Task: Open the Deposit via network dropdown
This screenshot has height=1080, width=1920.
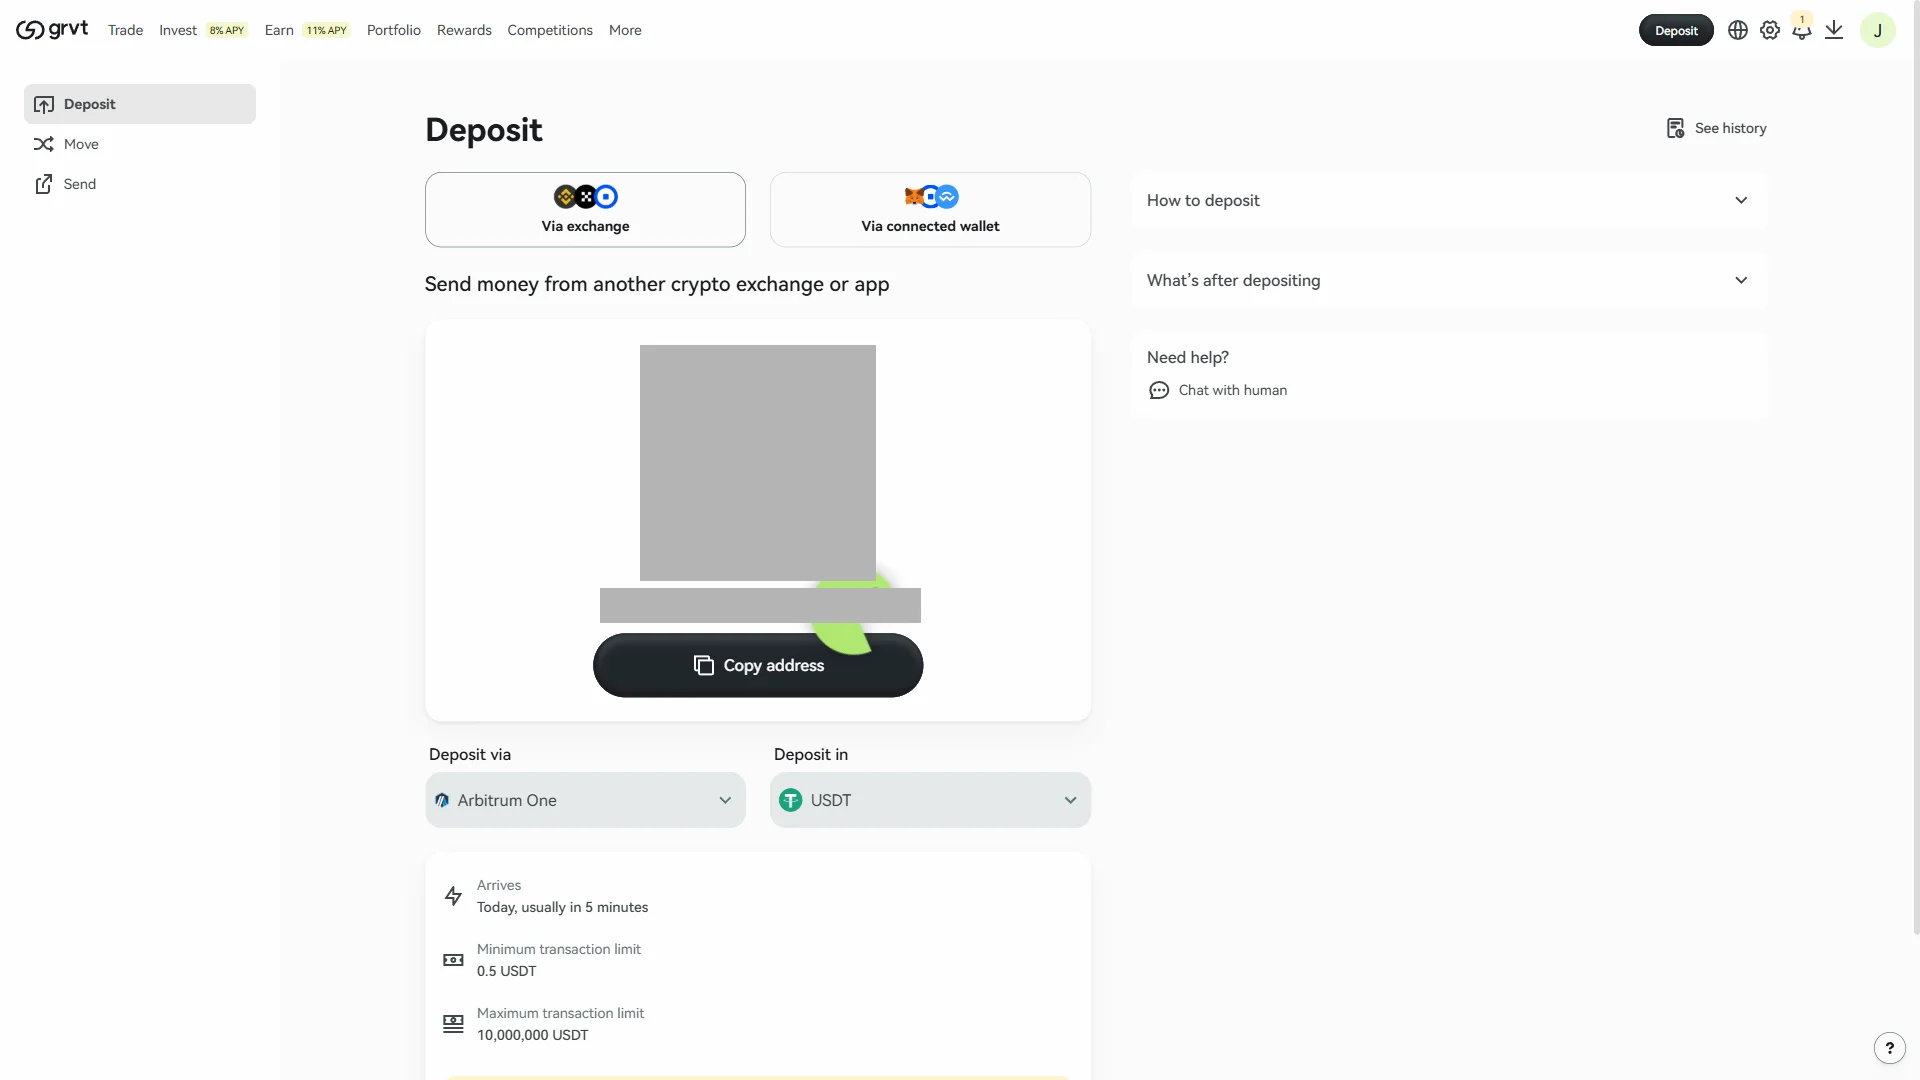Action: [x=585, y=800]
